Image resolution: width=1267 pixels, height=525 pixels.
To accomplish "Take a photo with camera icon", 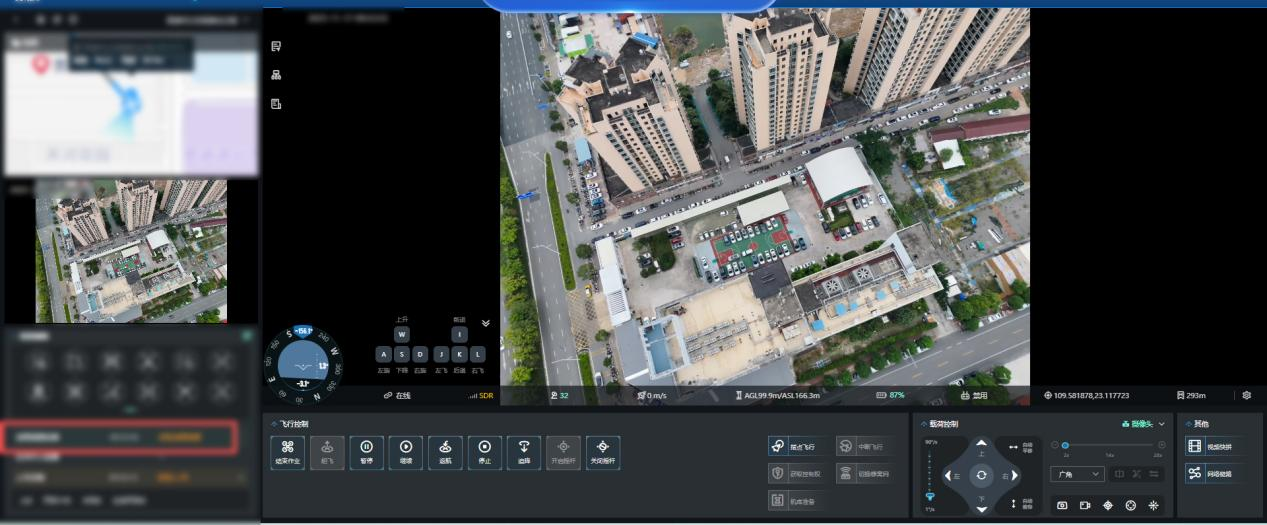I will [x=1062, y=505].
